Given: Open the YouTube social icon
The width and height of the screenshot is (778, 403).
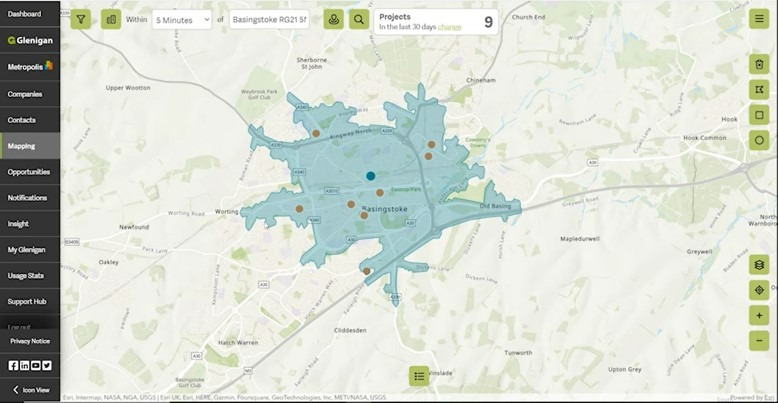Looking at the screenshot, I should (36, 365).
